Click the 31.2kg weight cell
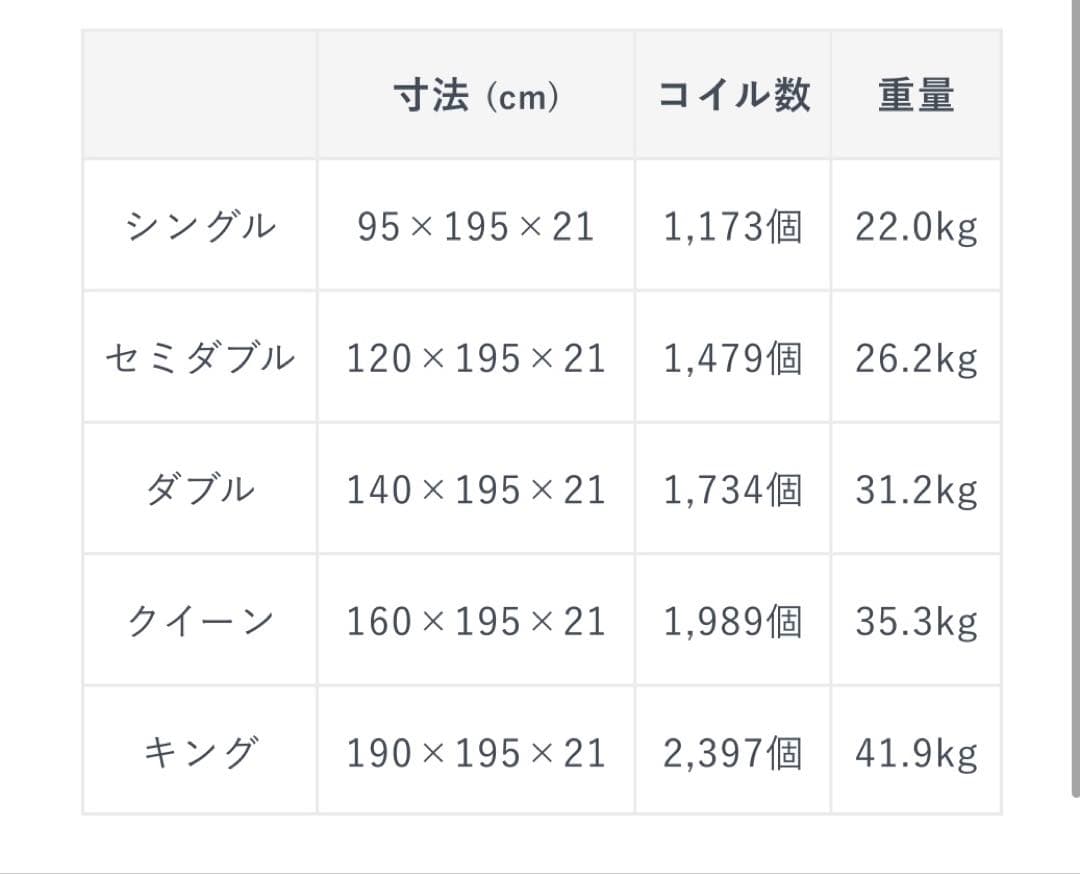The width and height of the screenshot is (1080, 874). [x=916, y=490]
